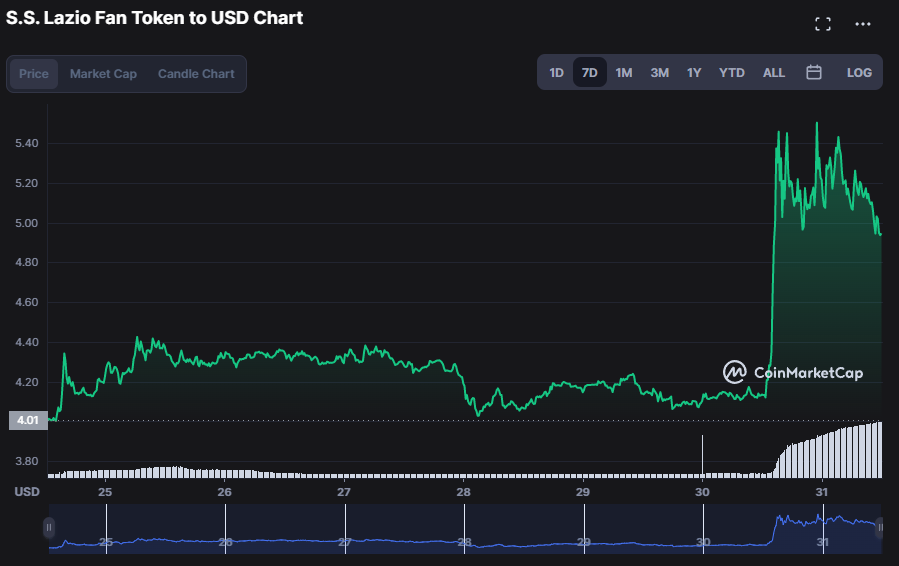Switch to the Price tab

pyautogui.click(x=34, y=74)
